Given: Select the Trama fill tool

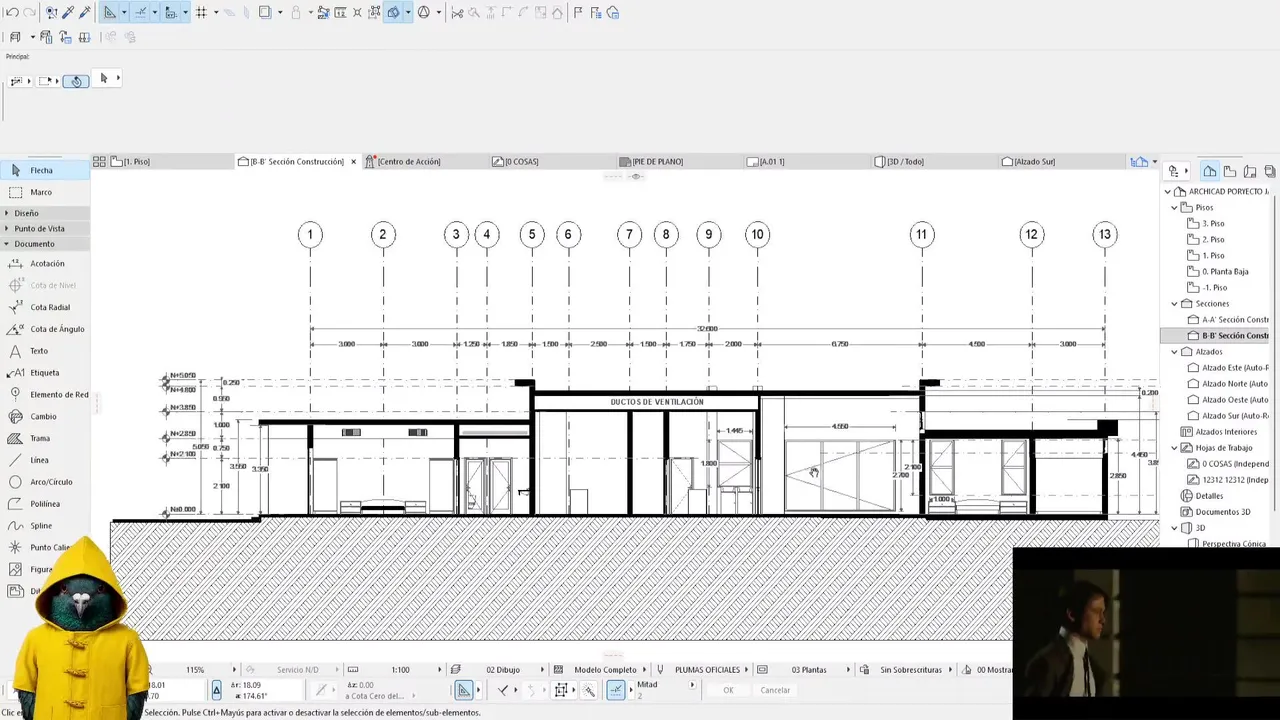Looking at the screenshot, I should click(45, 438).
